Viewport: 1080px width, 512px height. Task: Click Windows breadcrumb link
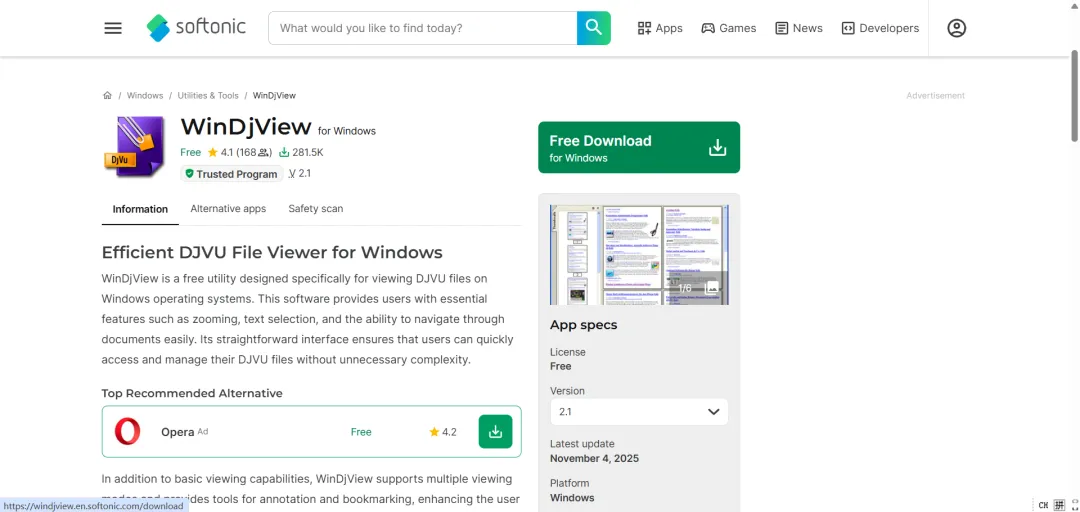pos(145,96)
